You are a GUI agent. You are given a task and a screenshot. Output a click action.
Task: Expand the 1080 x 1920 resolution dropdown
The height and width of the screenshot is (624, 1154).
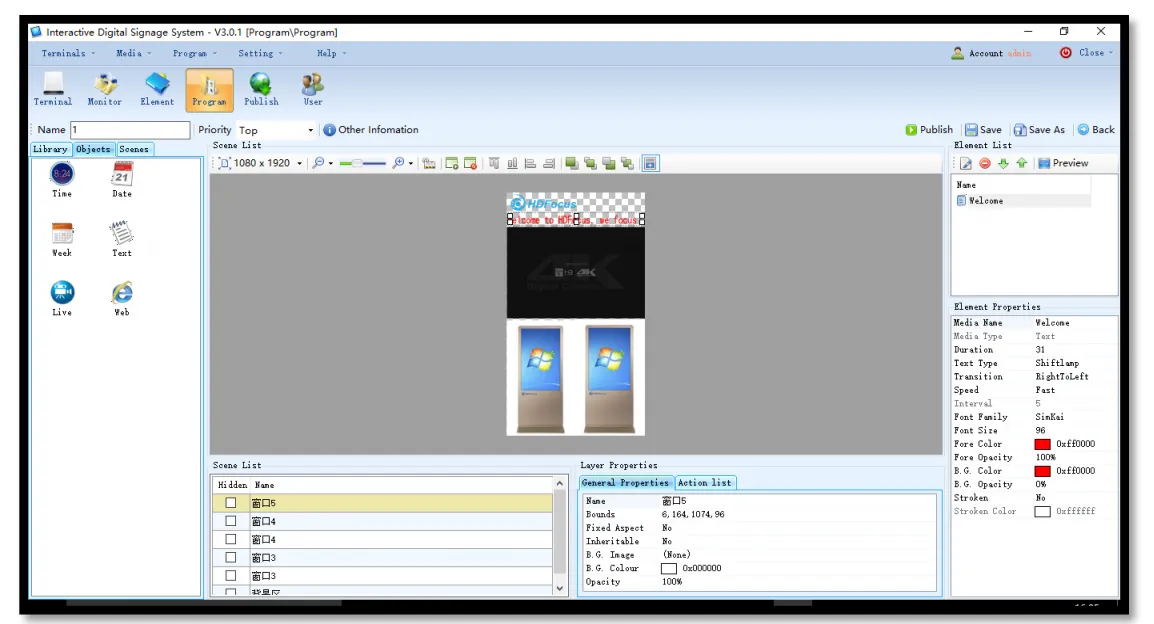click(x=299, y=163)
